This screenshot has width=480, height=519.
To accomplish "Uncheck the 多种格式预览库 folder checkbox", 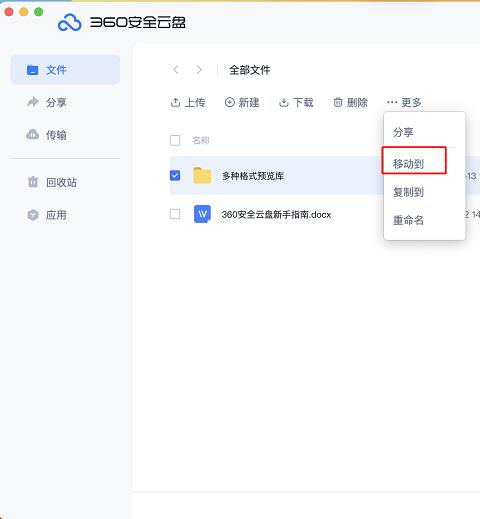I will 175,175.
